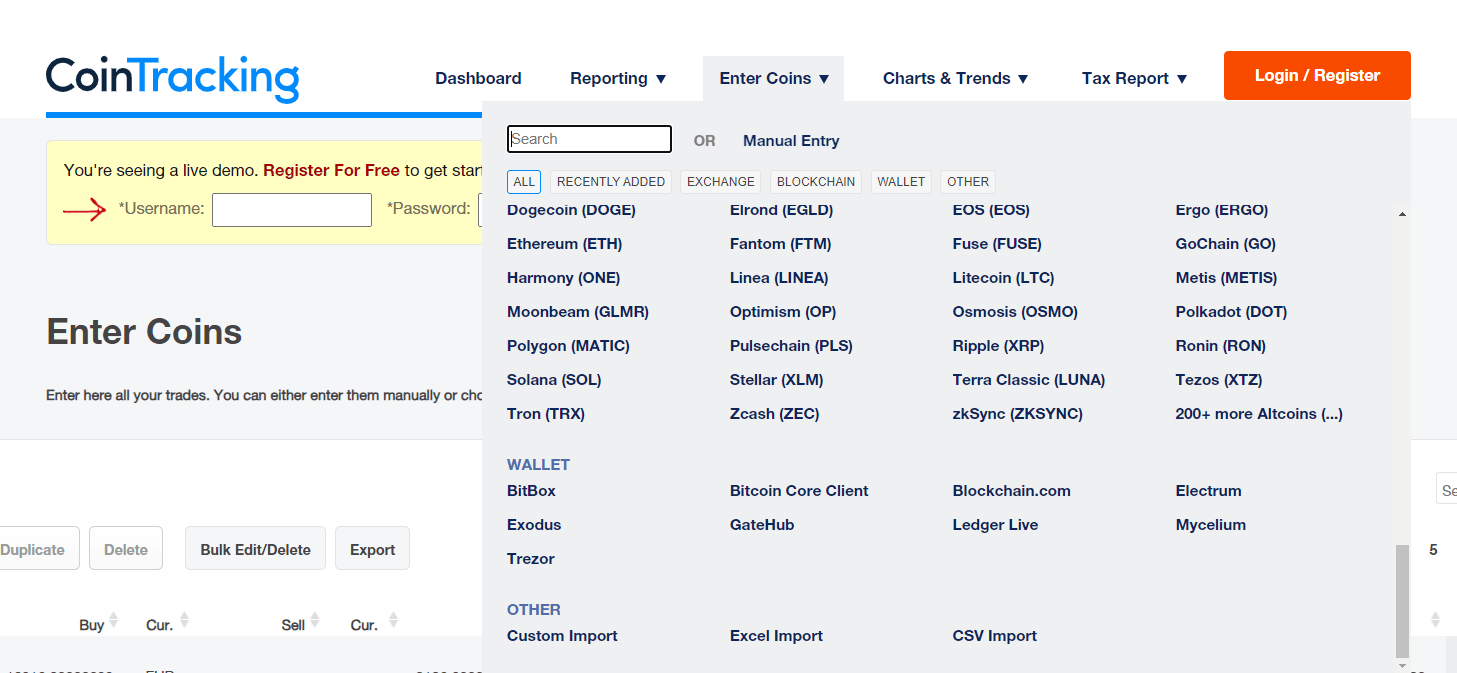Collapse the Enter Coins menu
This screenshot has width=1457, height=673.
[774, 78]
